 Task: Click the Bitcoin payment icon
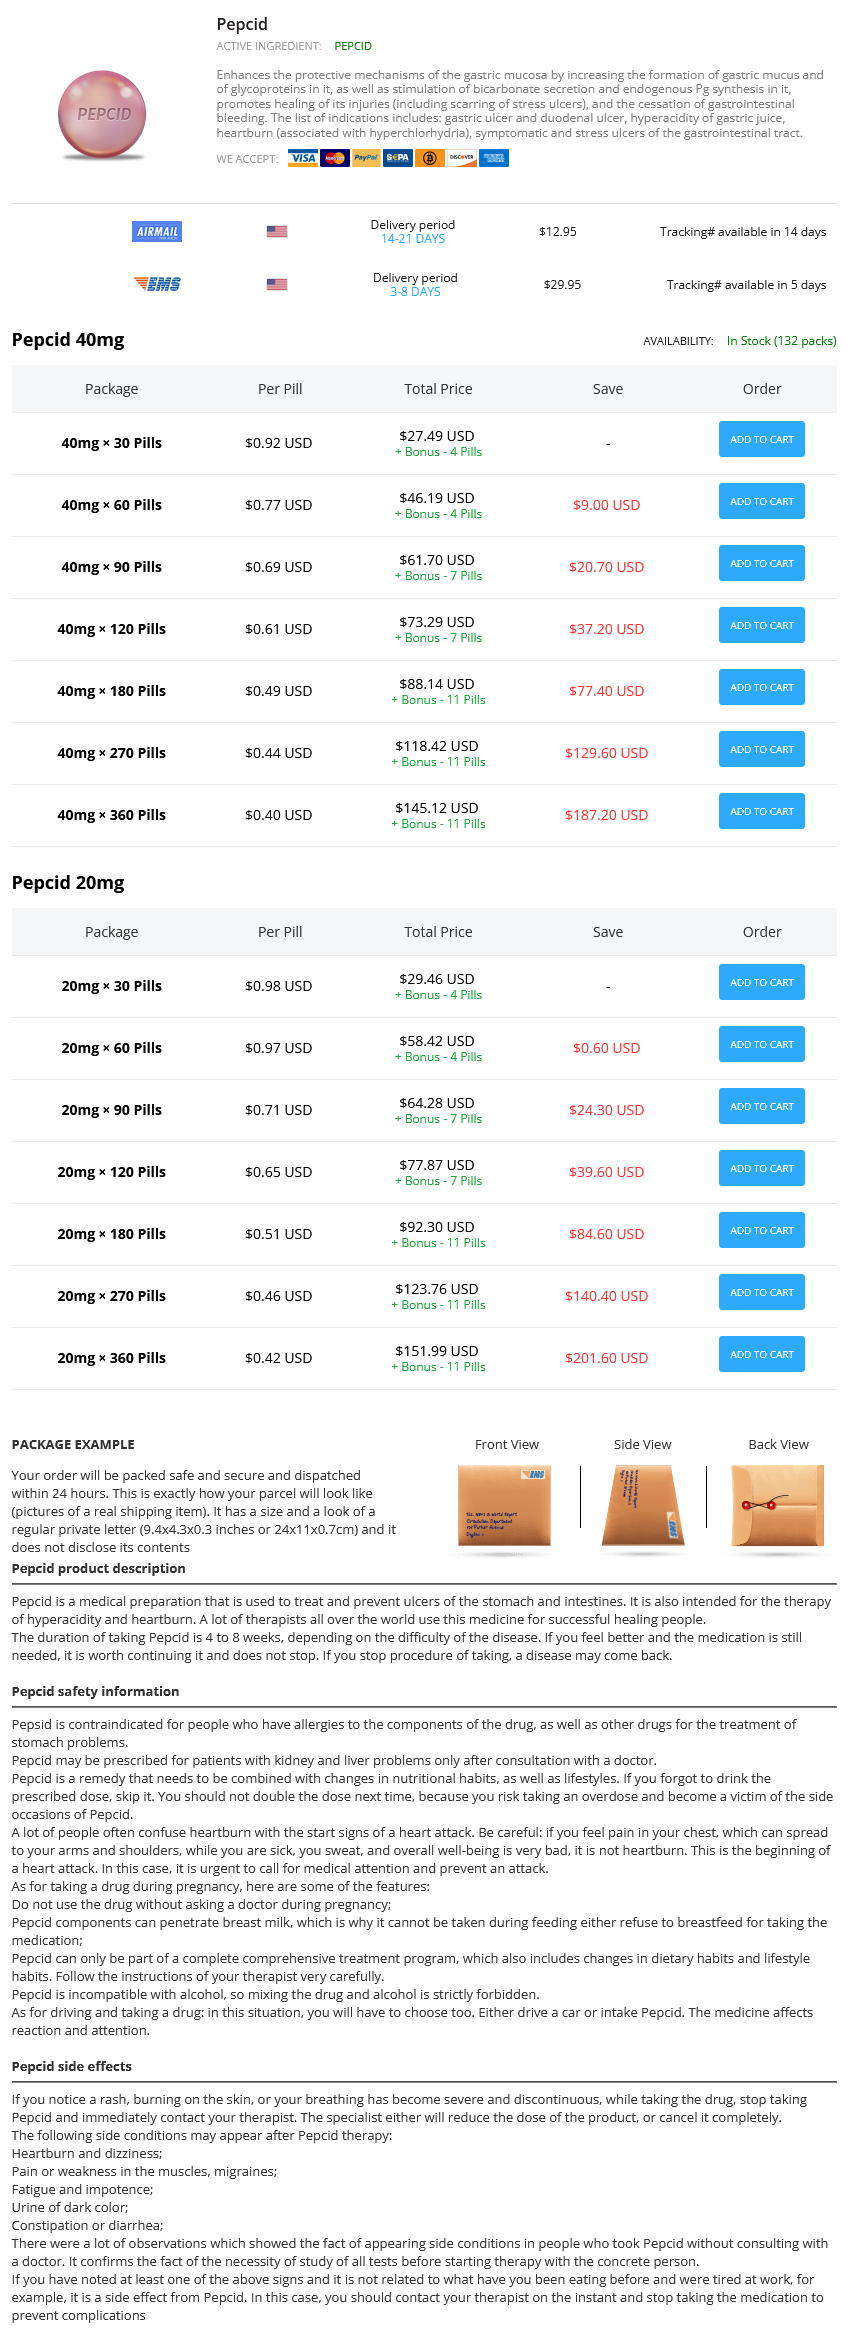[430, 158]
